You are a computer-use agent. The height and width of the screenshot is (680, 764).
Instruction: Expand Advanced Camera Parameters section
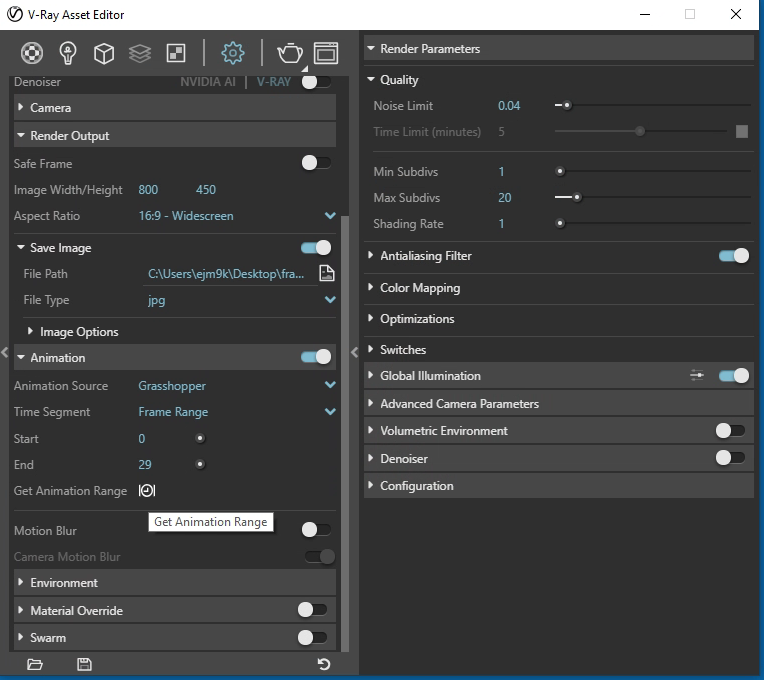pos(559,403)
